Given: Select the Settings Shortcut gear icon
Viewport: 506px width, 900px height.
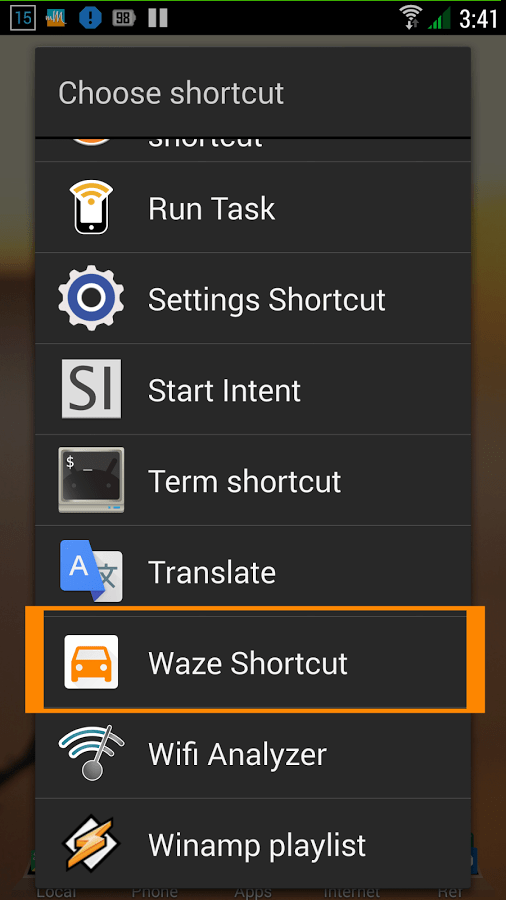Looking at the screenshot, I should click(91, 298).
